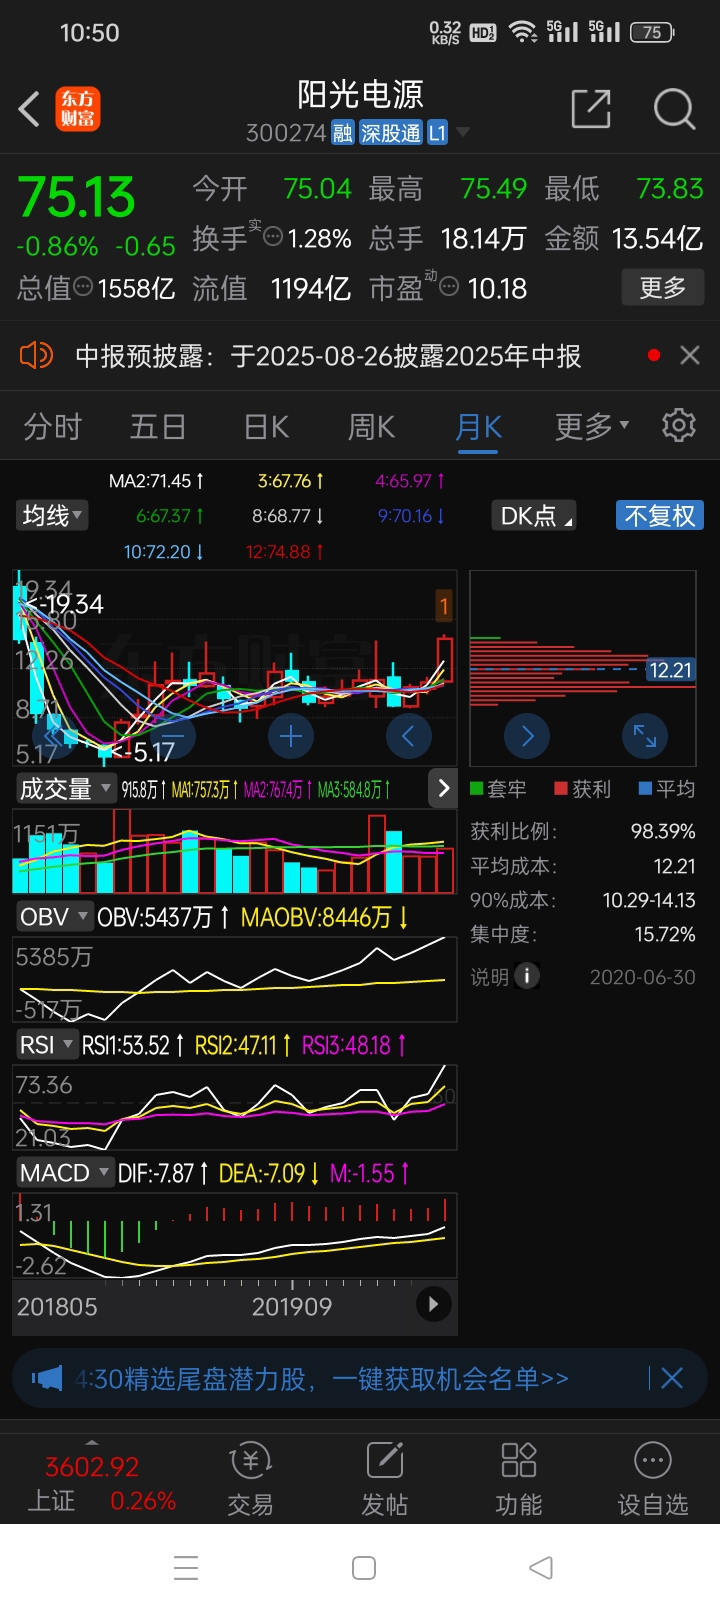Open chart settings gear icon
Image resolution: width=720 pixels, height=1612 pixels.
(679, 425)
